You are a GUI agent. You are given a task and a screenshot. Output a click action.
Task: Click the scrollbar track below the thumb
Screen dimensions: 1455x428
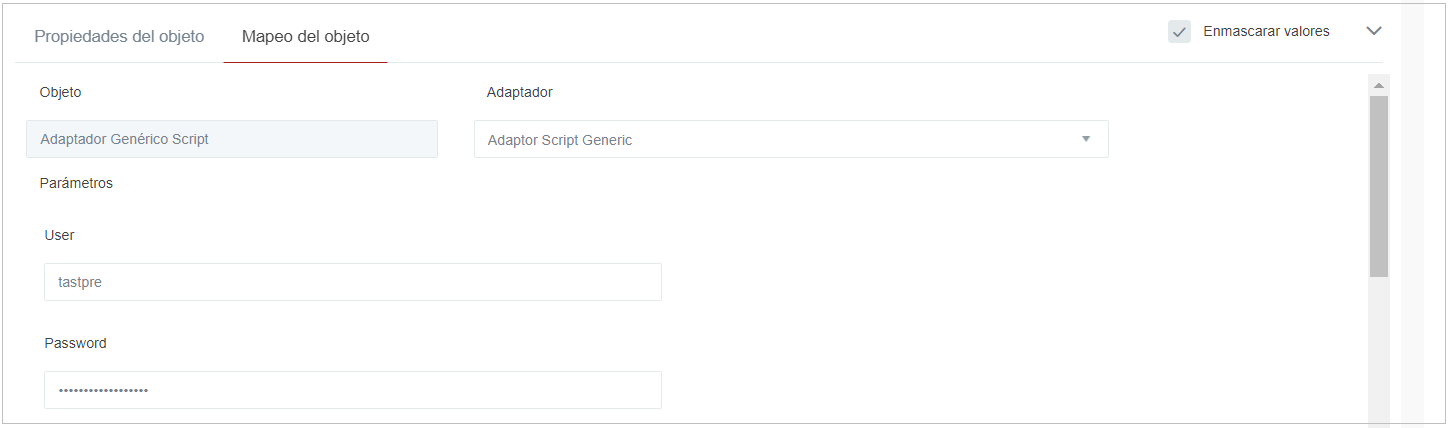click(1379, 350)
